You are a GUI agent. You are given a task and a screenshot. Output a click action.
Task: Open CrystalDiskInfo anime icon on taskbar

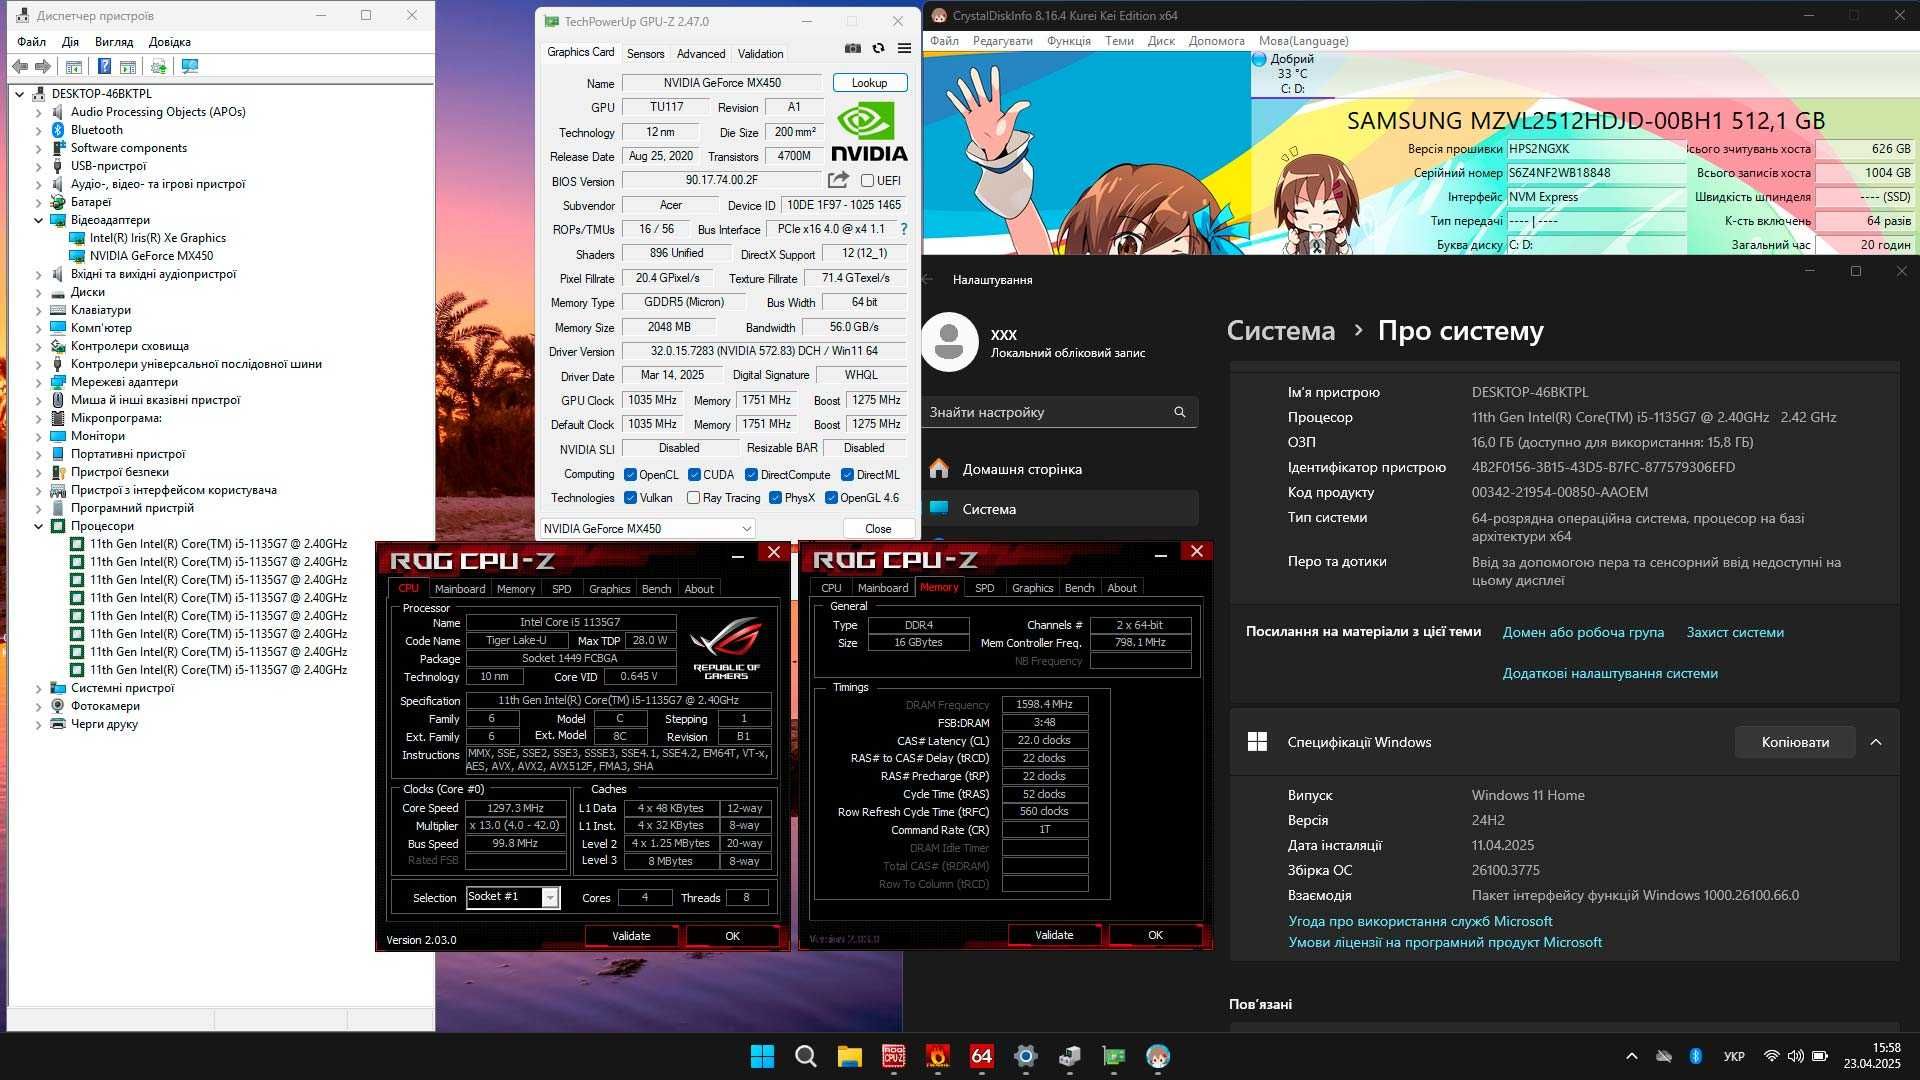coord(1158,1056)
